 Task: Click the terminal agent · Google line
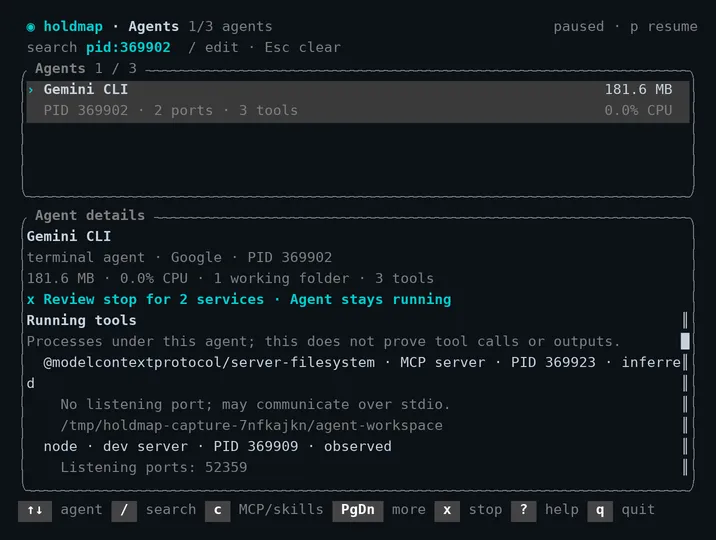pyautogui.click(x=179, y=257)
